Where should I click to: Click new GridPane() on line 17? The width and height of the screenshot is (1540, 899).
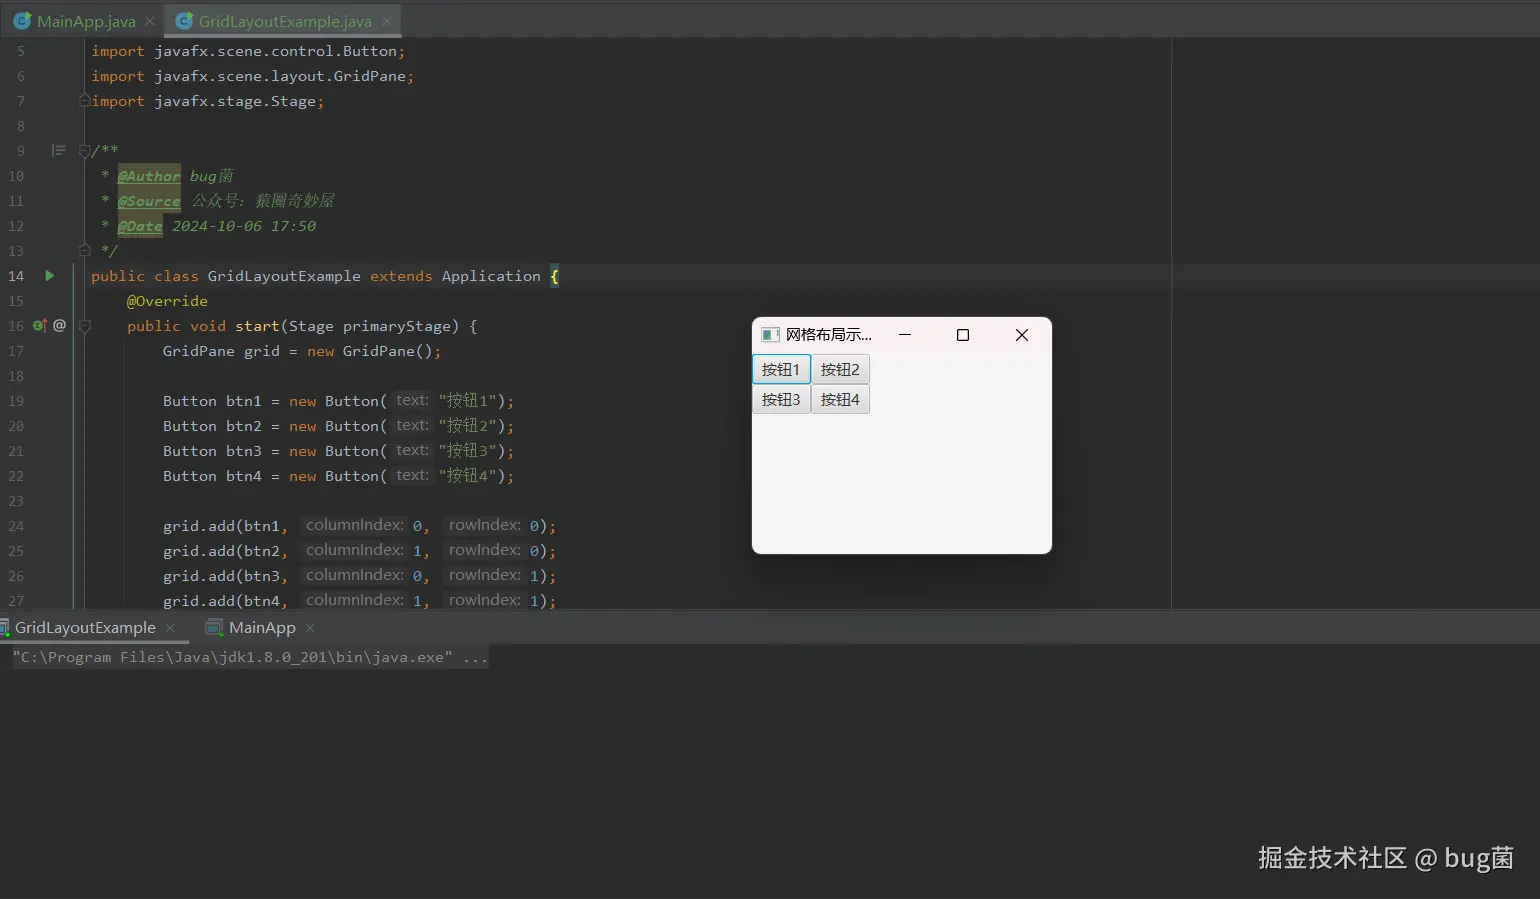point(370,351)
